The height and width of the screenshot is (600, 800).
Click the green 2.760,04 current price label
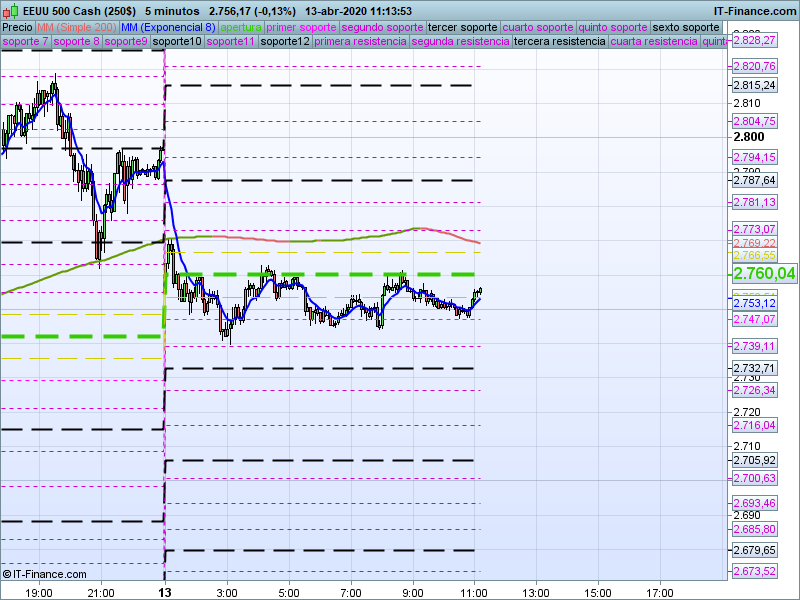point(764,273)
